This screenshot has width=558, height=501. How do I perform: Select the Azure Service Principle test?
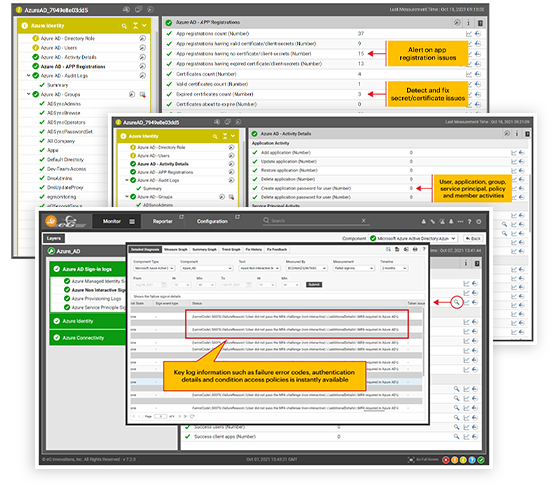coord(98,307)
